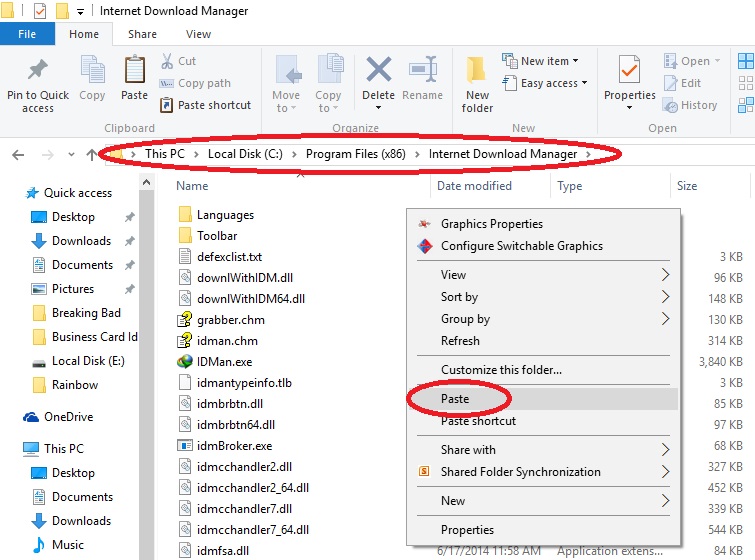This screenshot has width=755, height=560.
Task: Select Breaking Bad in Quick access
Action: [x=77, y=313]
